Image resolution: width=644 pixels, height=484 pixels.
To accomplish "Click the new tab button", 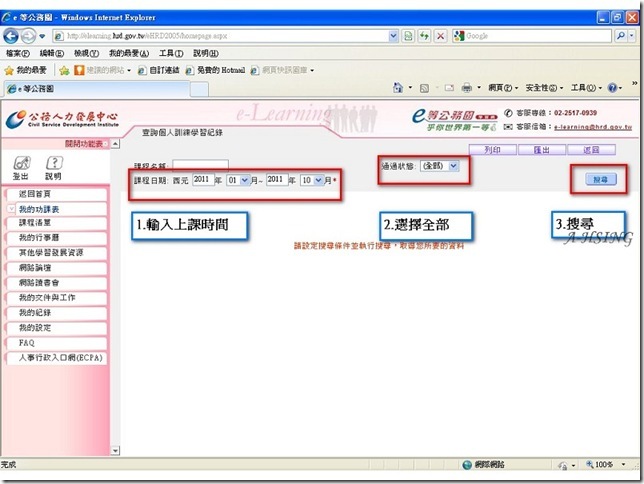I will tap(199, 89).
